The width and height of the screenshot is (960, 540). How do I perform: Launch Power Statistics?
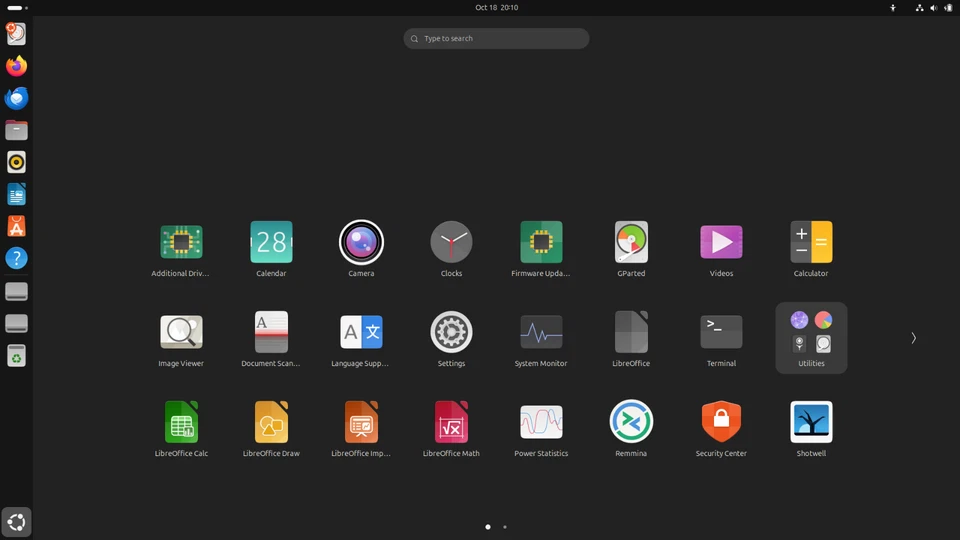541,422
